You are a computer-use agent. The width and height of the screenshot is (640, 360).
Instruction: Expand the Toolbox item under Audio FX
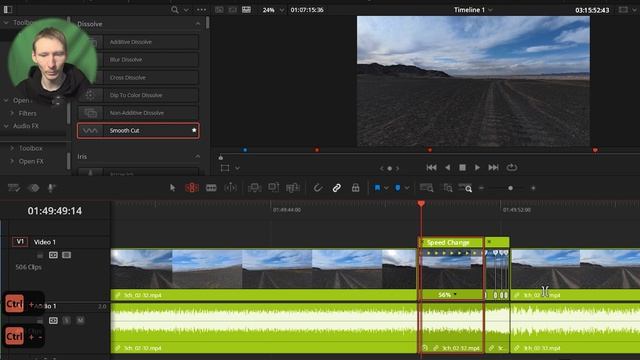click(x=12, y=148)
